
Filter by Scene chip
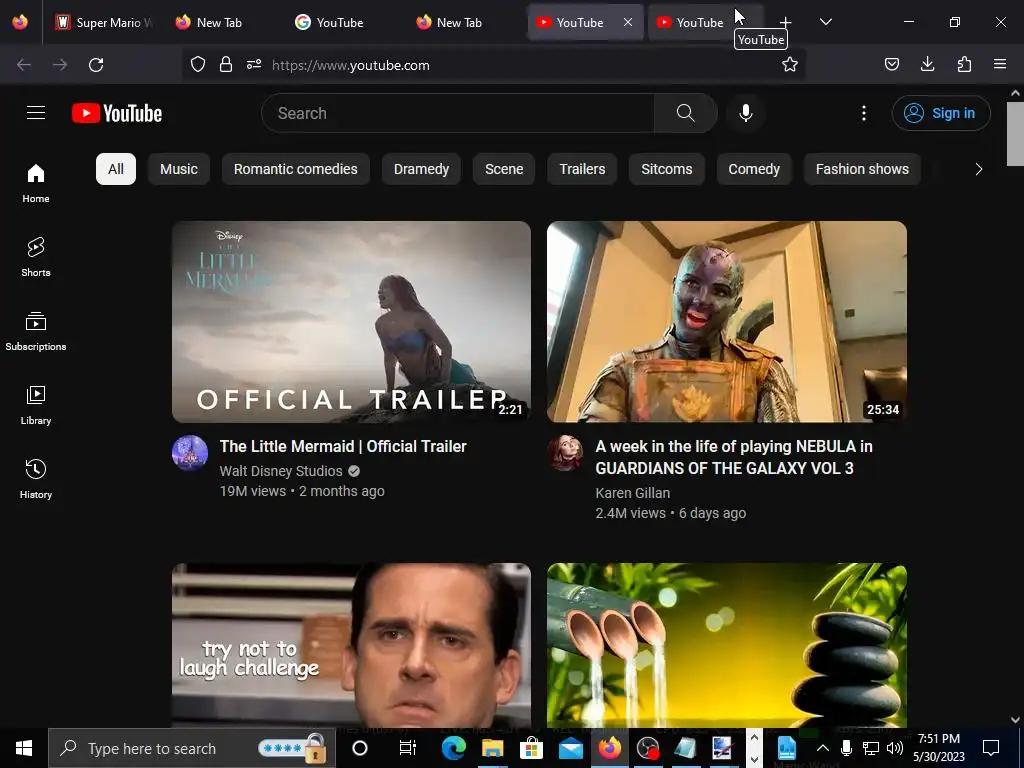[504, 169]
